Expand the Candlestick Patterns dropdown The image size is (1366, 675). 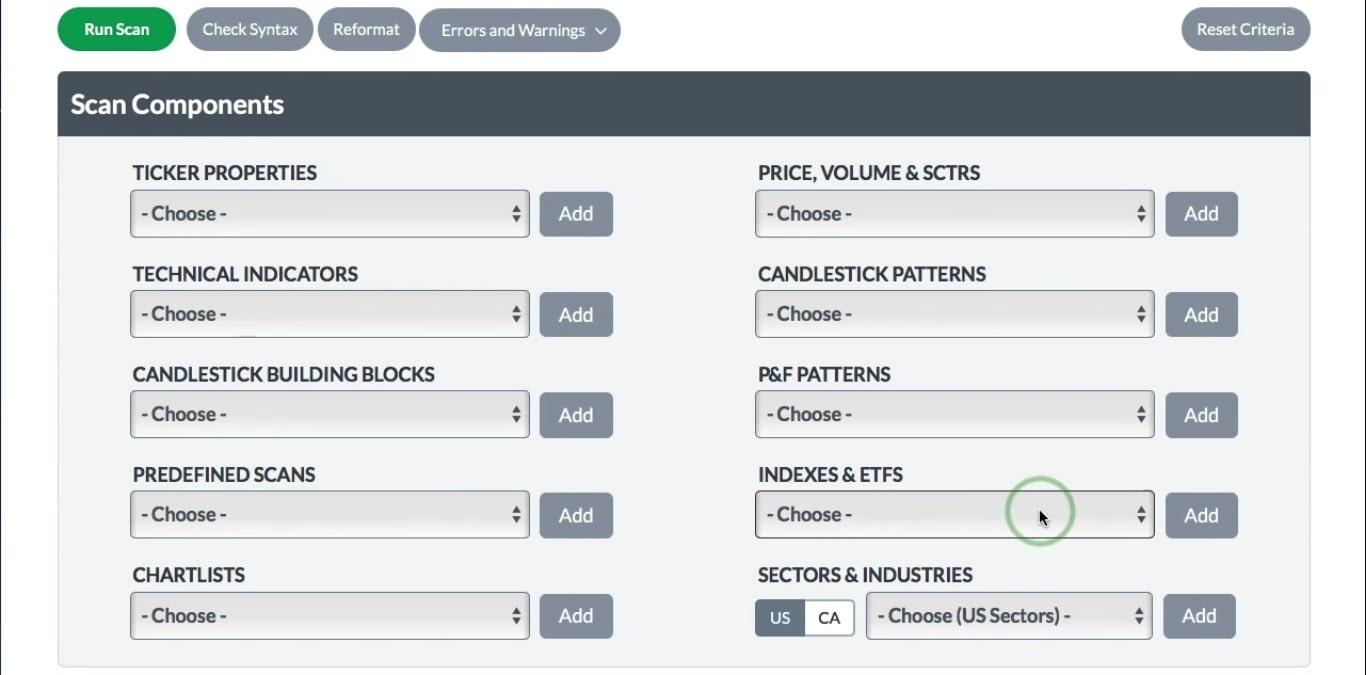pyautogui.click(x=954, y=314)
